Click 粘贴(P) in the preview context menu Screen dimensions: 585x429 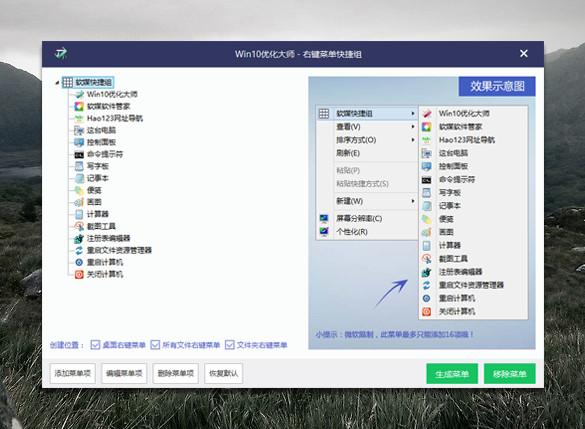point(348,170)
